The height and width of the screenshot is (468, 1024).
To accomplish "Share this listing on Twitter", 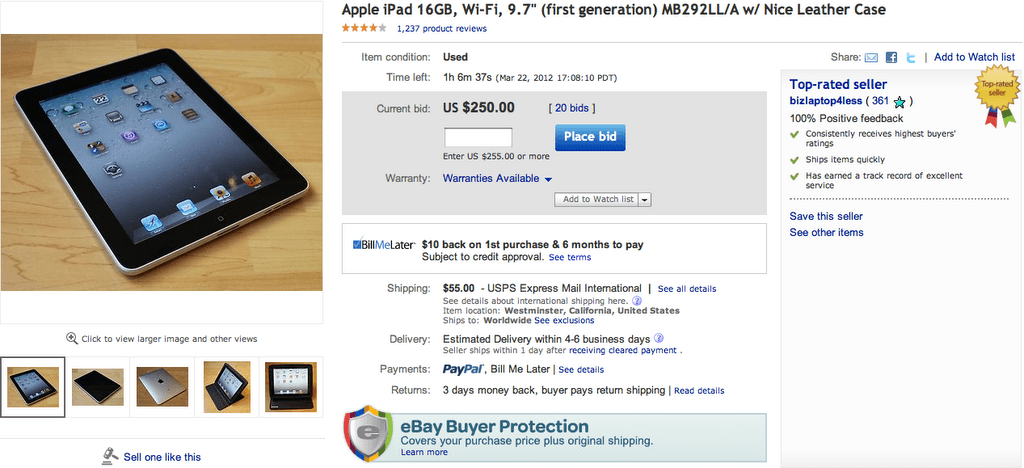I will [x=910, y=58].
